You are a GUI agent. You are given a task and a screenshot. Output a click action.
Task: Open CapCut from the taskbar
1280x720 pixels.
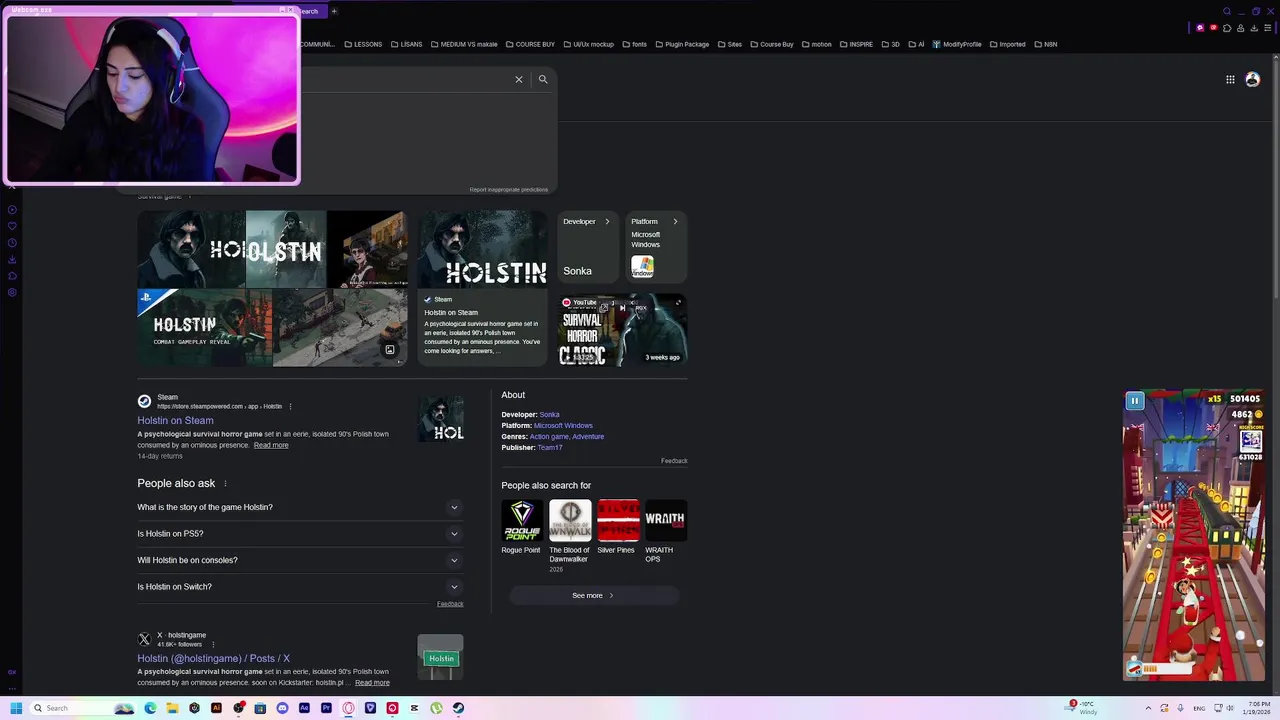pos(414,708)
